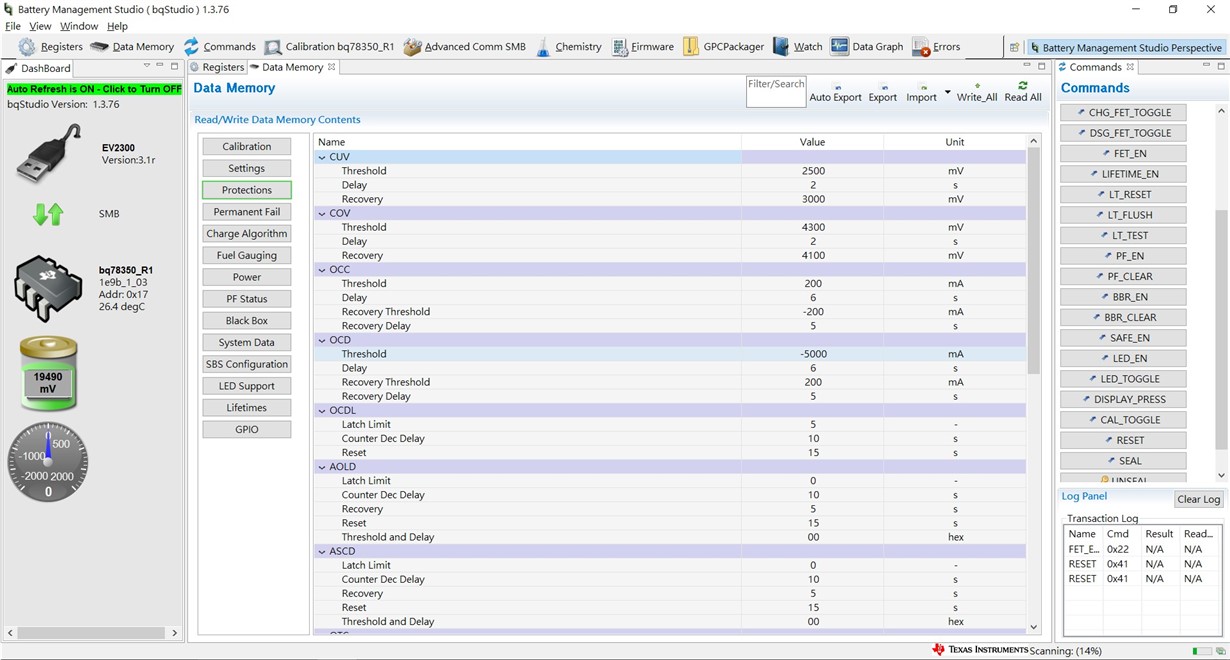This screenshot has height=660, width=1230.
Task: Send the FET_EN command
Action: [x=1124, y=153]
